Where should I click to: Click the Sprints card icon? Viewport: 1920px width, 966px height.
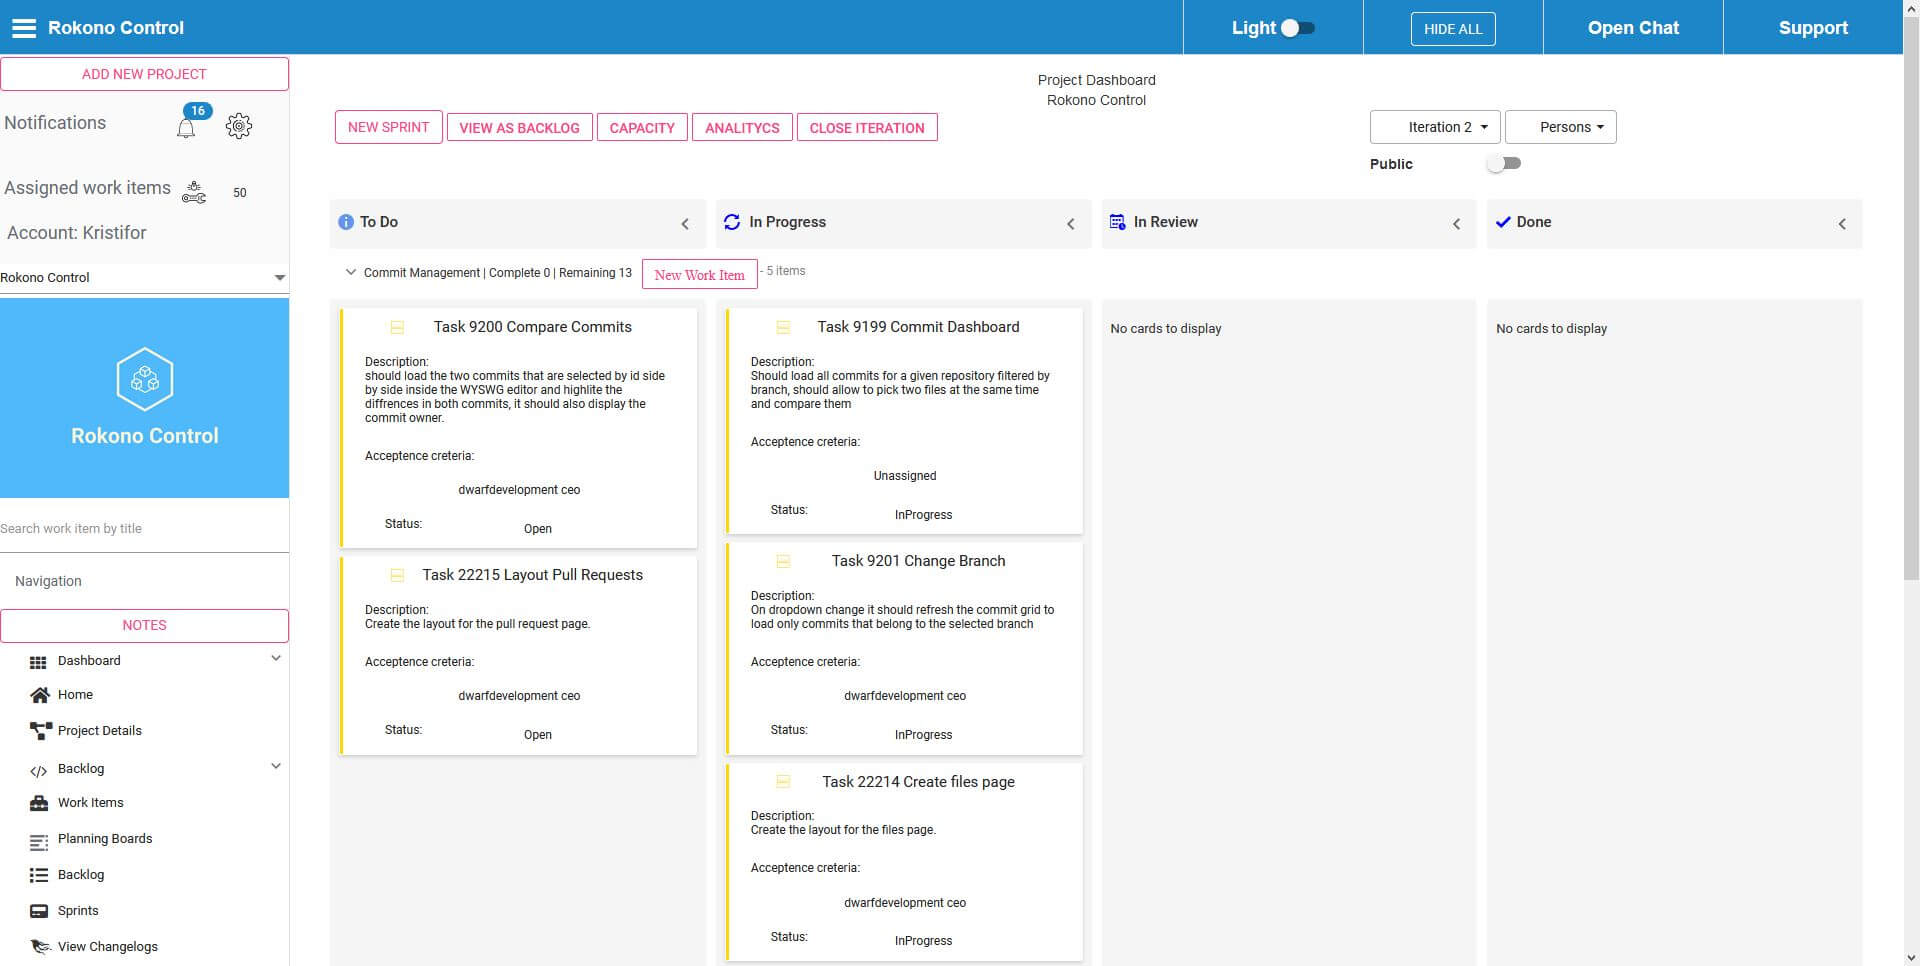[39, 911]
